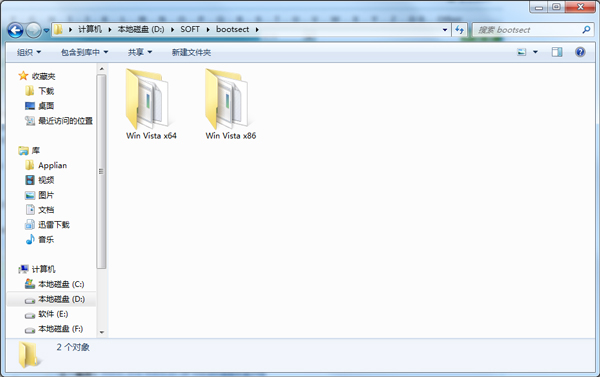This screenshot has width=600, height=377.
Task: Click the desktop icon beside 桌面
Action: coord(30,106)
